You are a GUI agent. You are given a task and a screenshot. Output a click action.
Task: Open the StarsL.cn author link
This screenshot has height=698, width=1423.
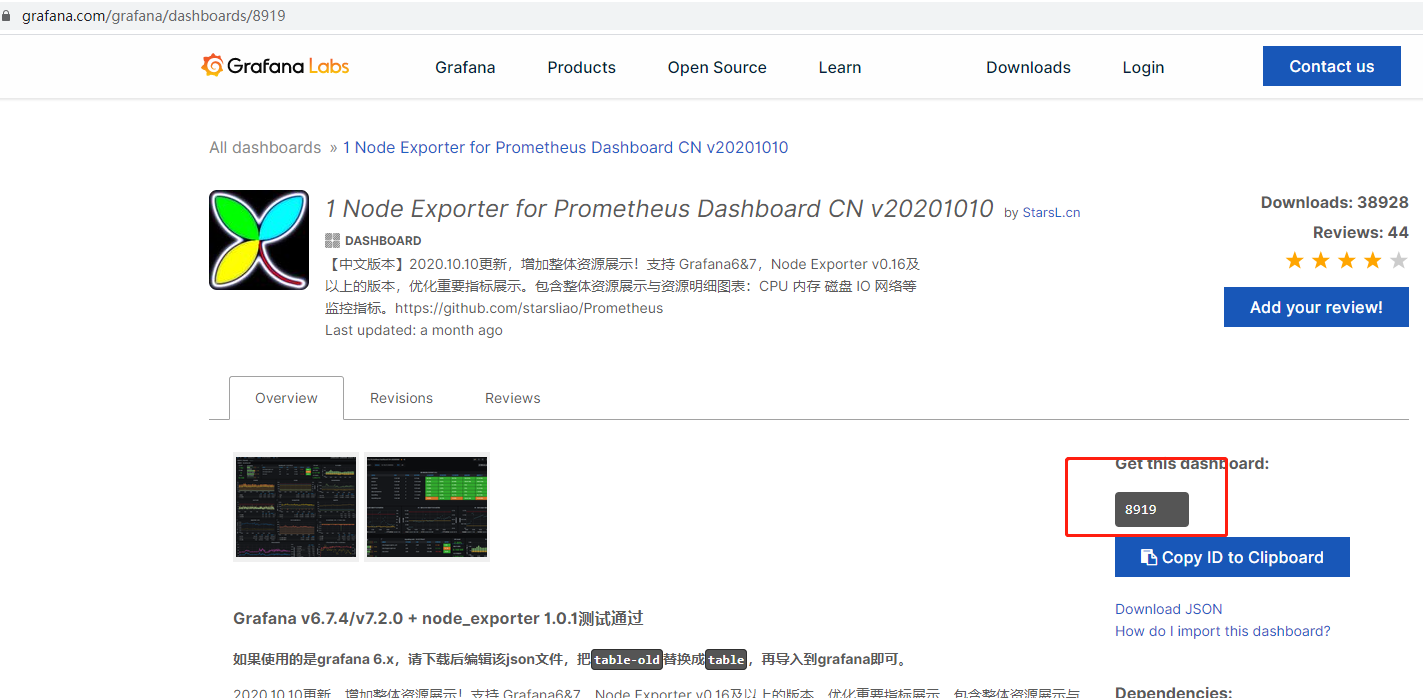pos(1051,213)
